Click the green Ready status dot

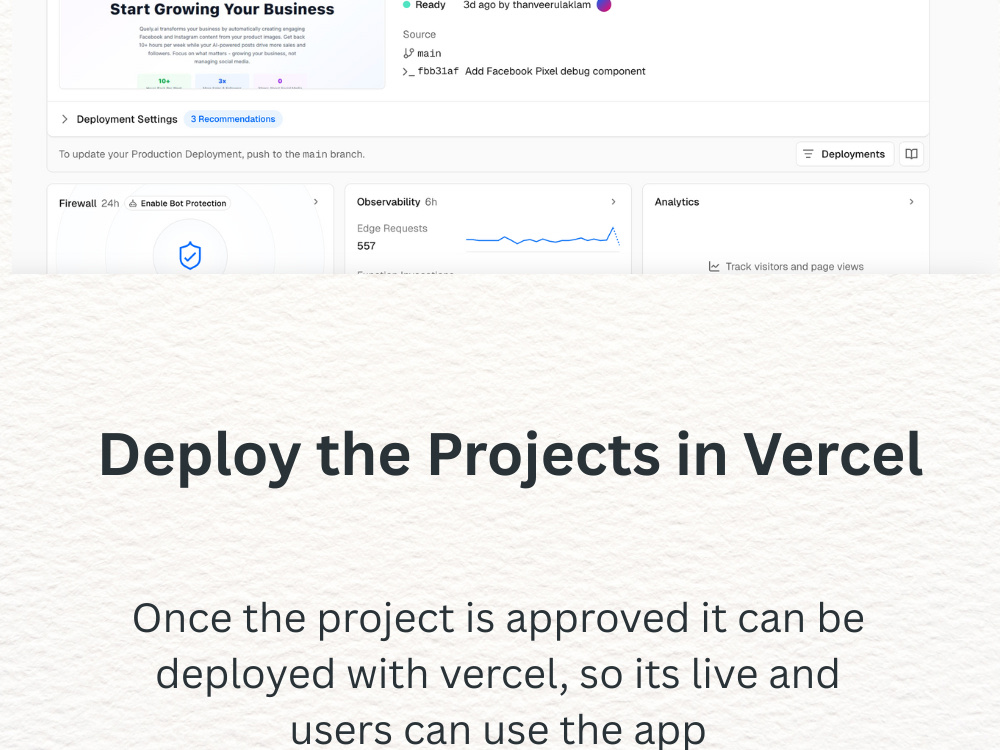point(406,5)
